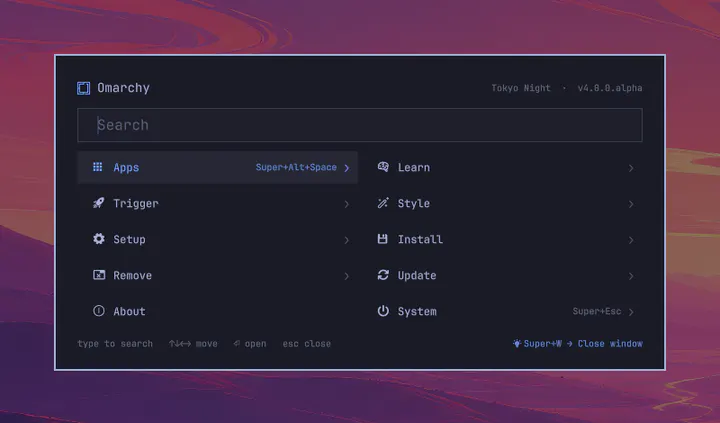Click the Setup gear icon

click(99, 239)
